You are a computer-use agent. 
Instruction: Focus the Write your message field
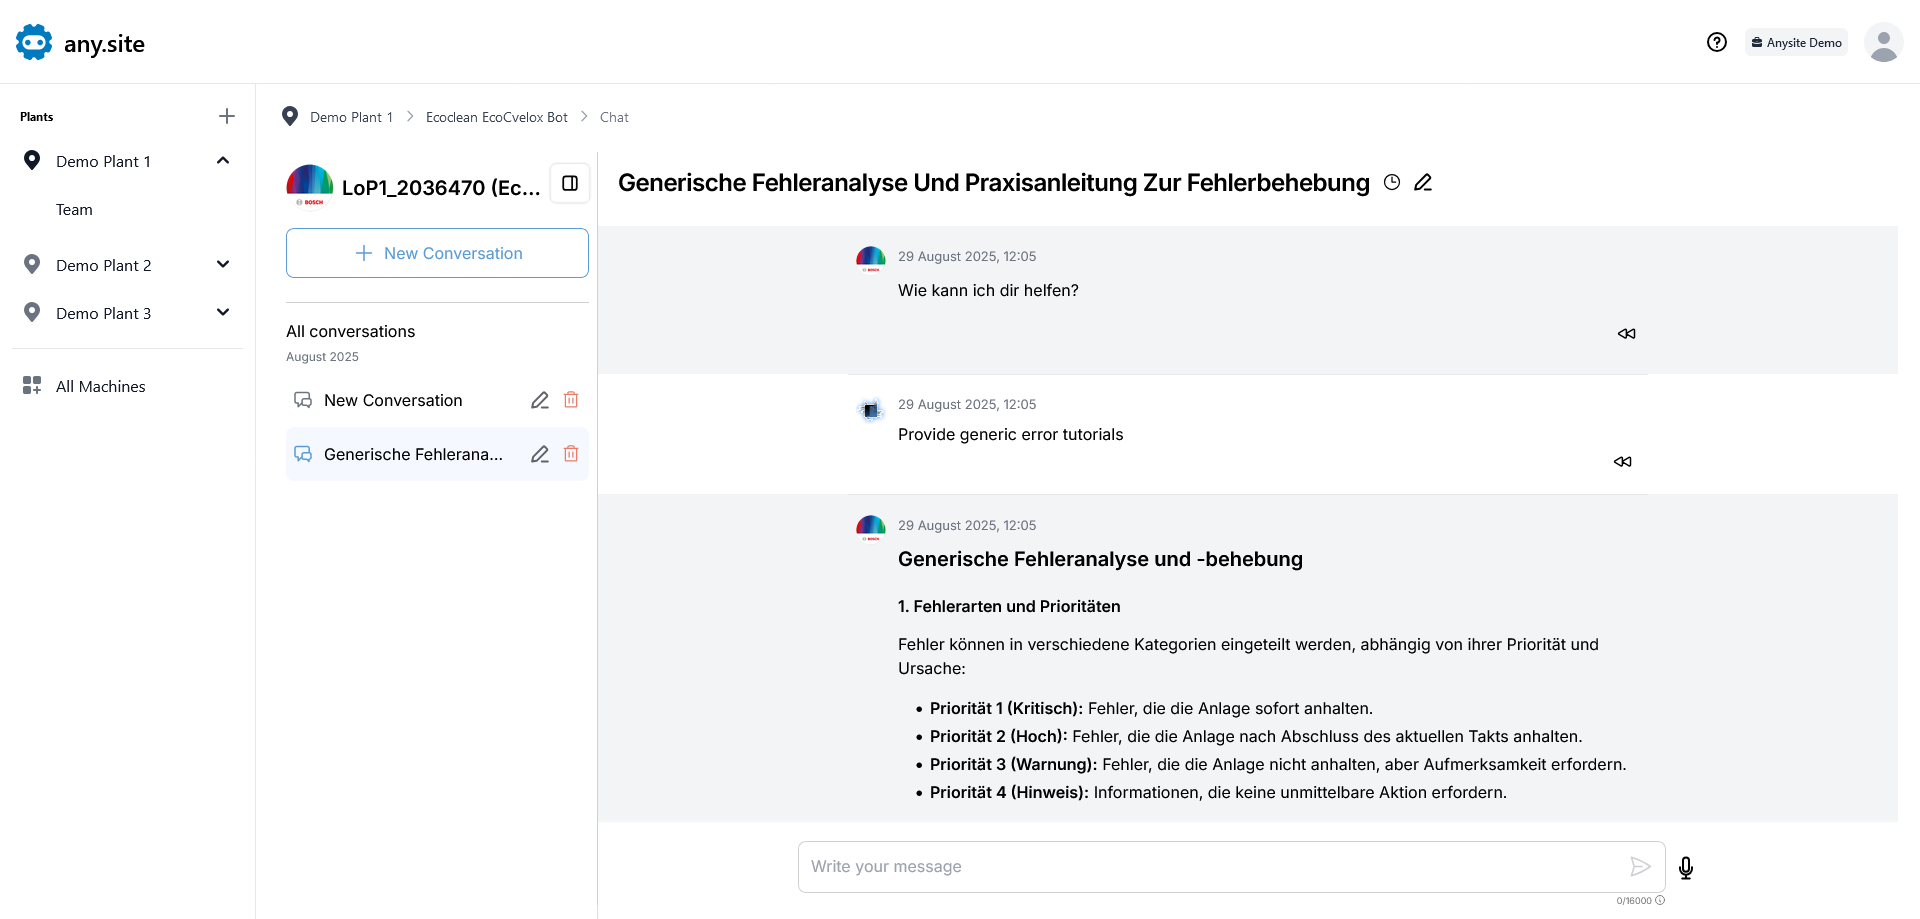coord(1210,867)
